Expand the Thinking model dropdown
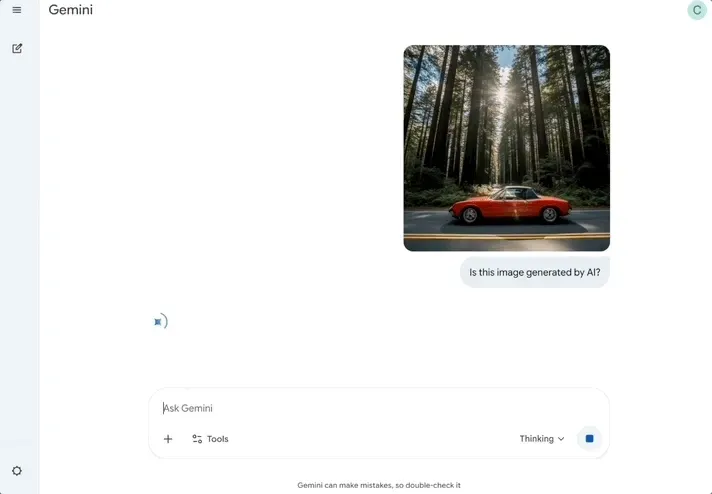 click(x=542, y=439)
